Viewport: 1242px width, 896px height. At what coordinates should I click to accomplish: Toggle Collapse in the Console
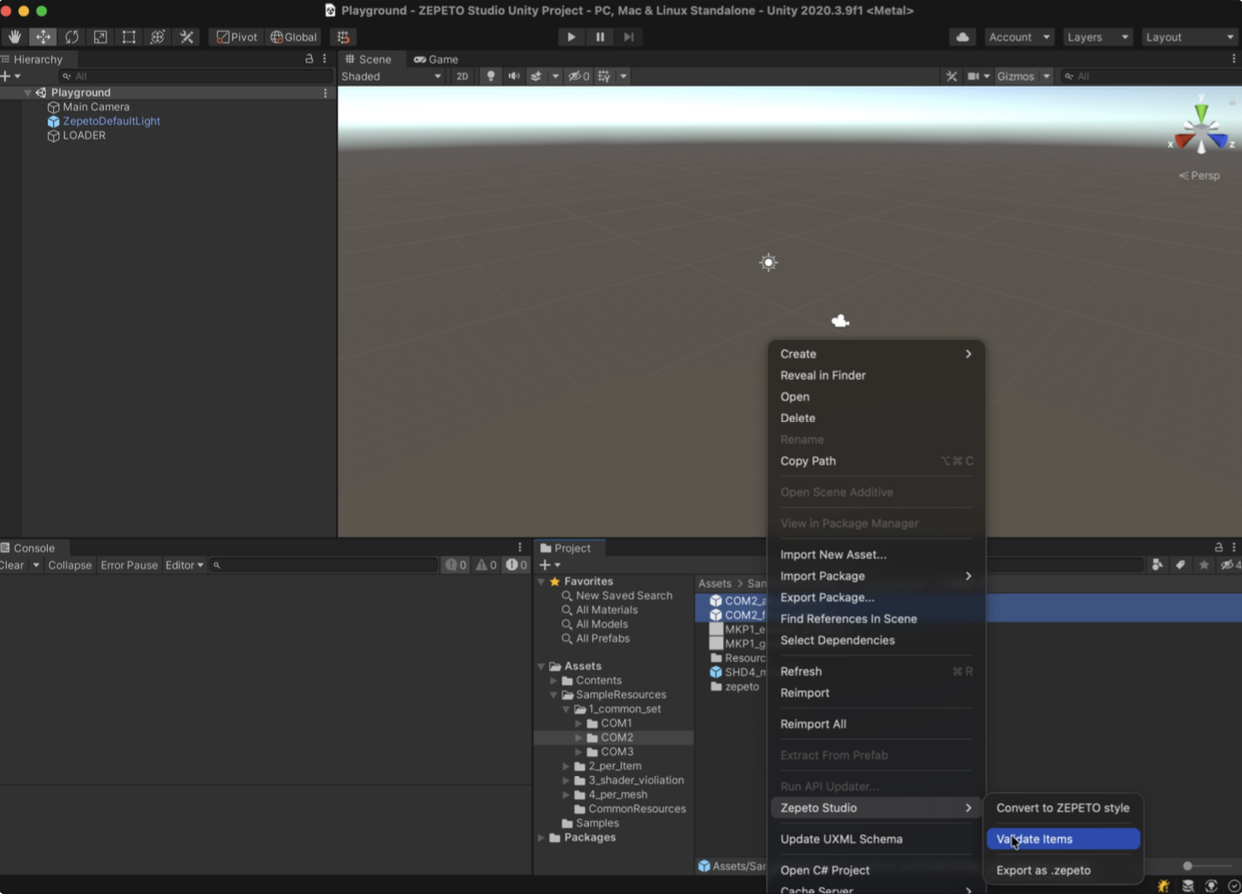pyautogui.click(x=70, y=565)
